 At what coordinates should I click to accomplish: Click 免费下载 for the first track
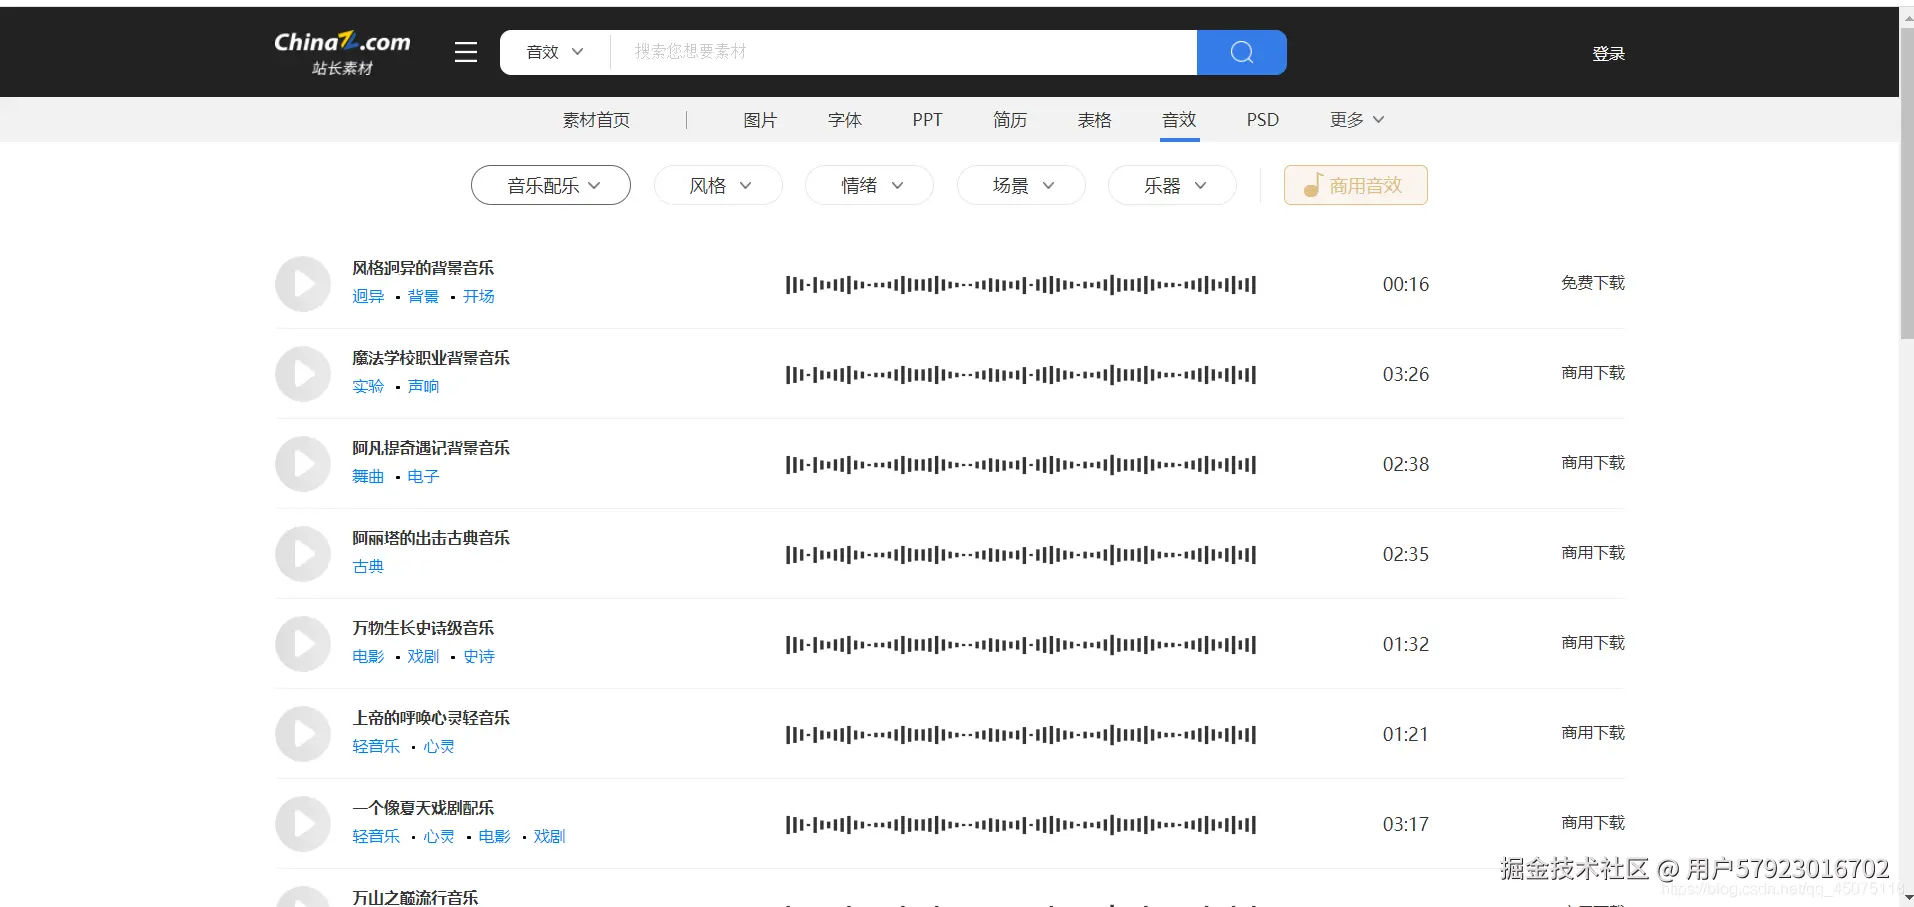(1592, 283)
